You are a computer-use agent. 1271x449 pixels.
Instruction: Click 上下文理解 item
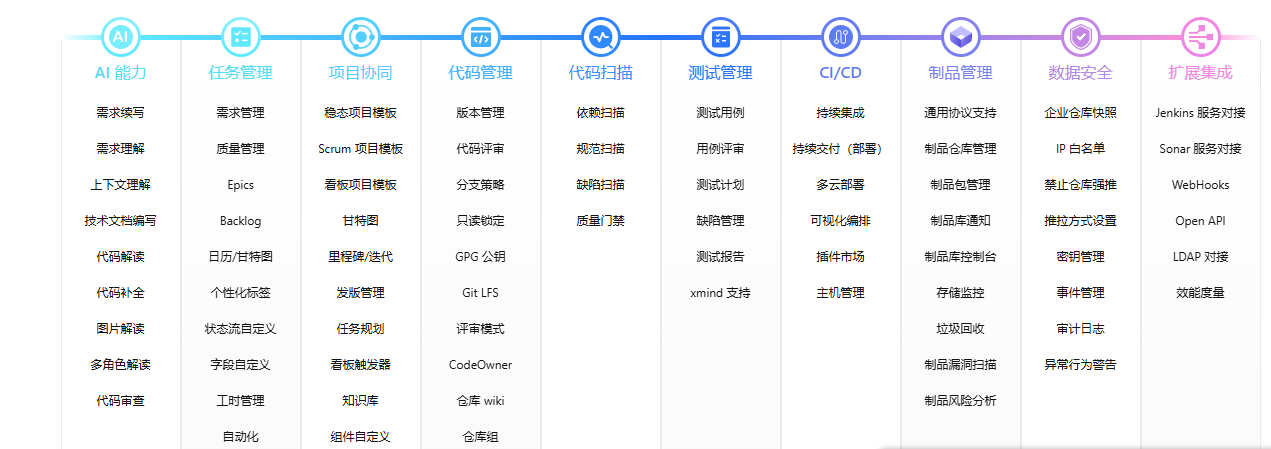click(120, 185)
